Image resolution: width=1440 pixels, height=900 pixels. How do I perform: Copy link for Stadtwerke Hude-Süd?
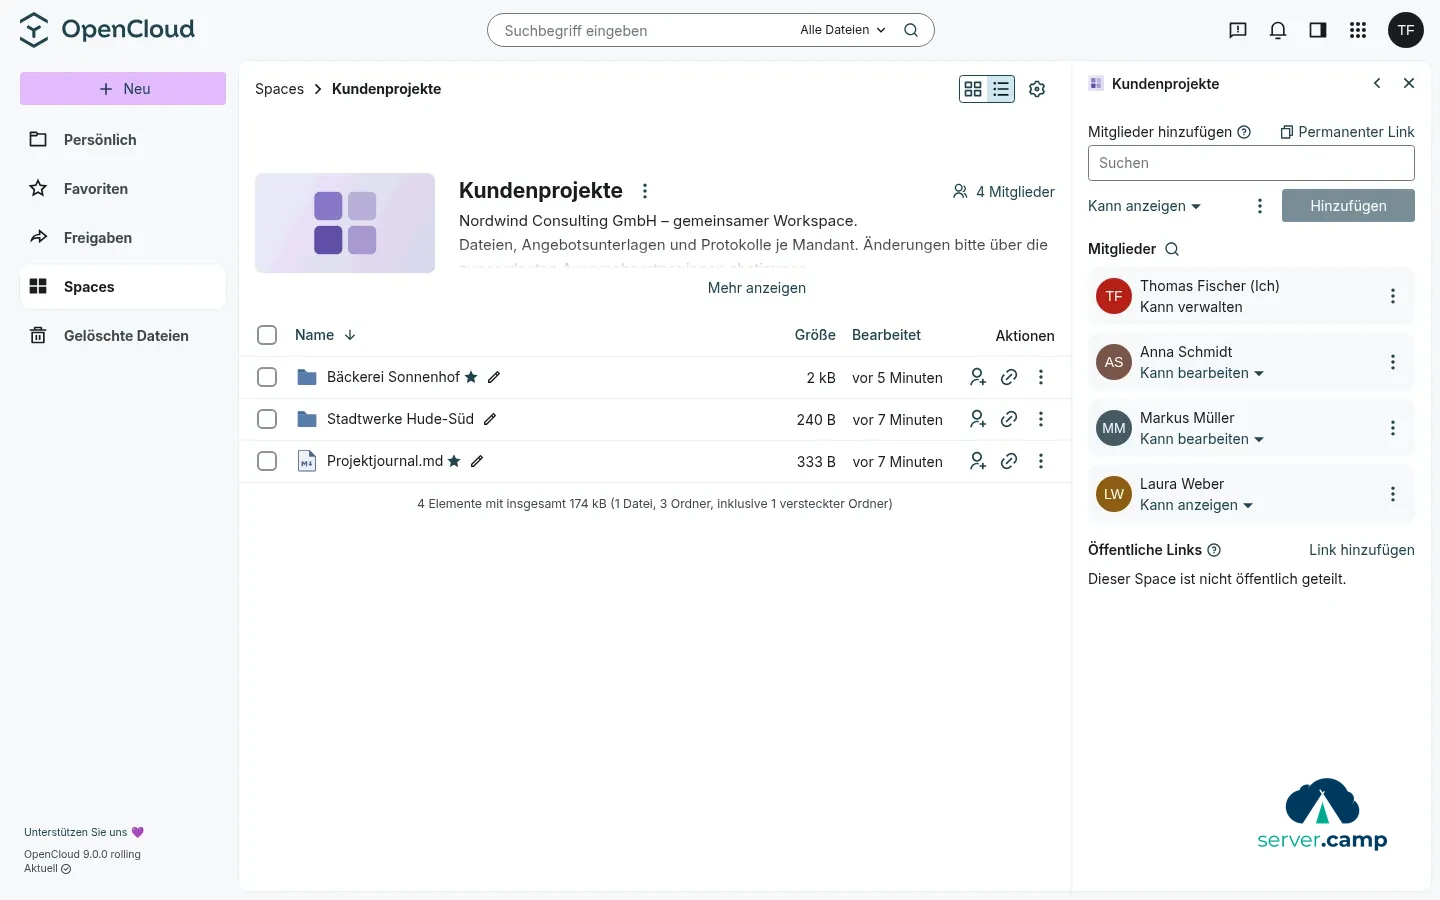click(1009, 419)
